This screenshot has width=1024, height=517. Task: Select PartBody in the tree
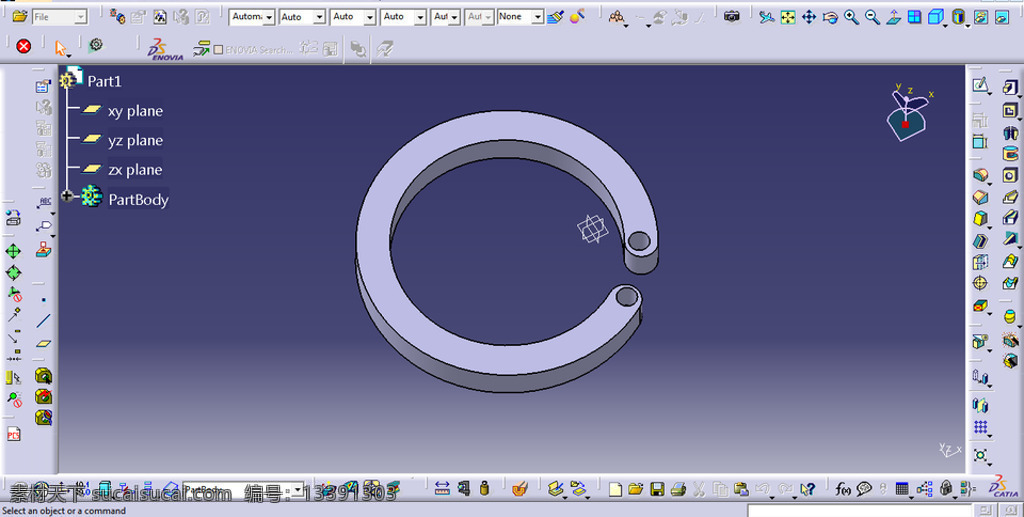(138, 200)
